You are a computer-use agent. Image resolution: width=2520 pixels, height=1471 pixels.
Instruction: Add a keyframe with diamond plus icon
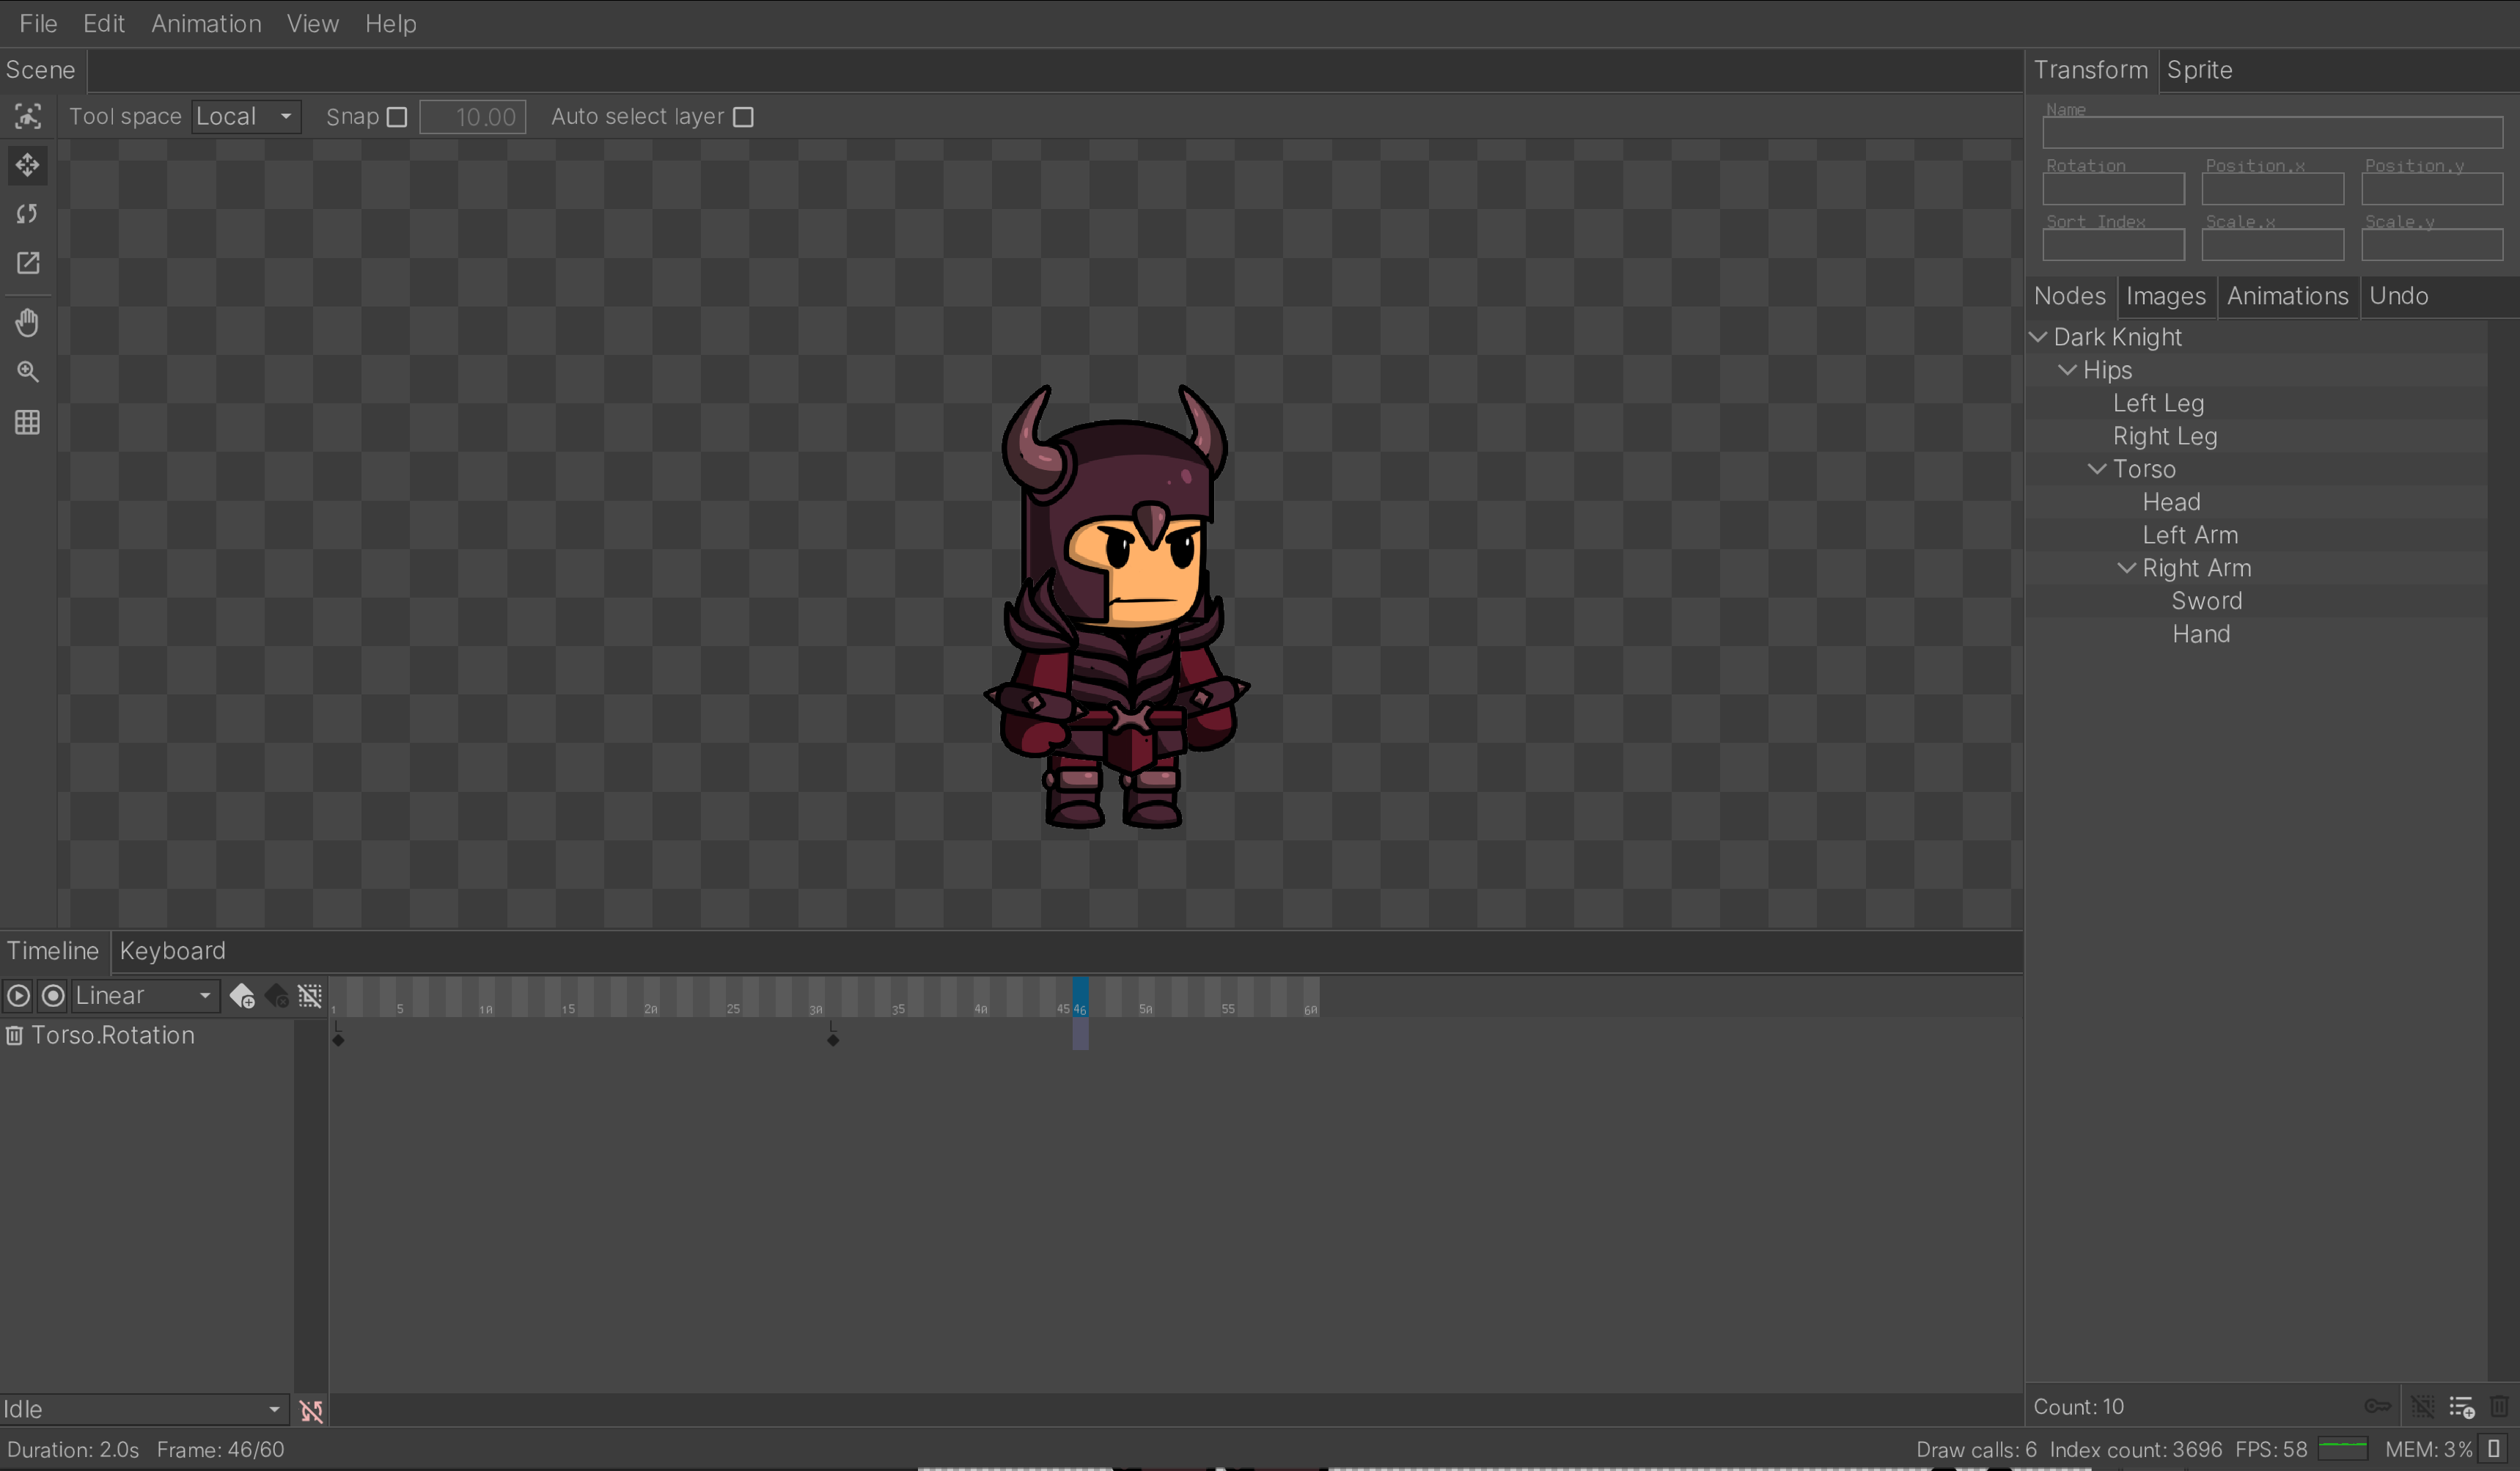pyautogui.click(x=242, y=996)
